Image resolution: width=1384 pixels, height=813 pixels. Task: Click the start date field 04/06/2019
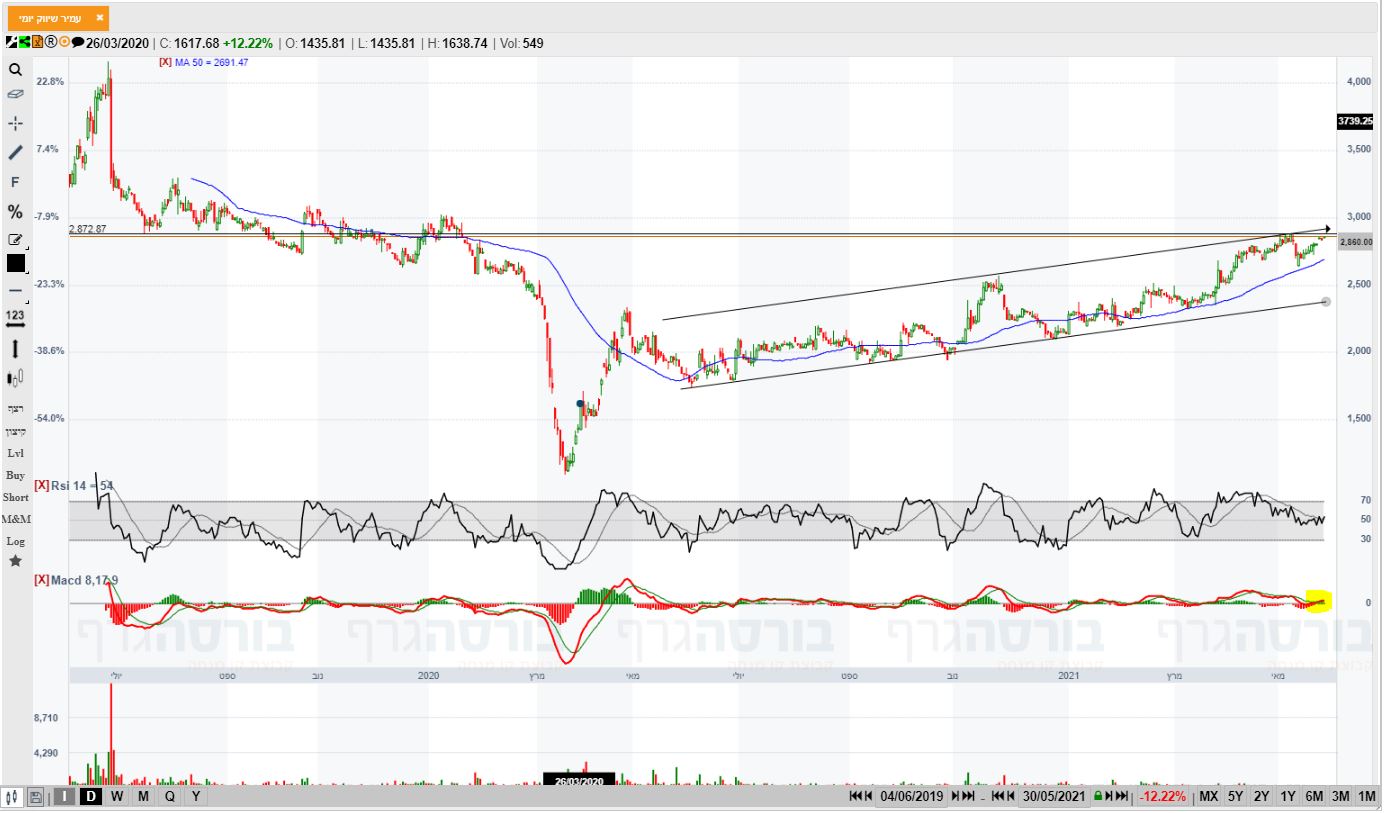click(912, 797)
